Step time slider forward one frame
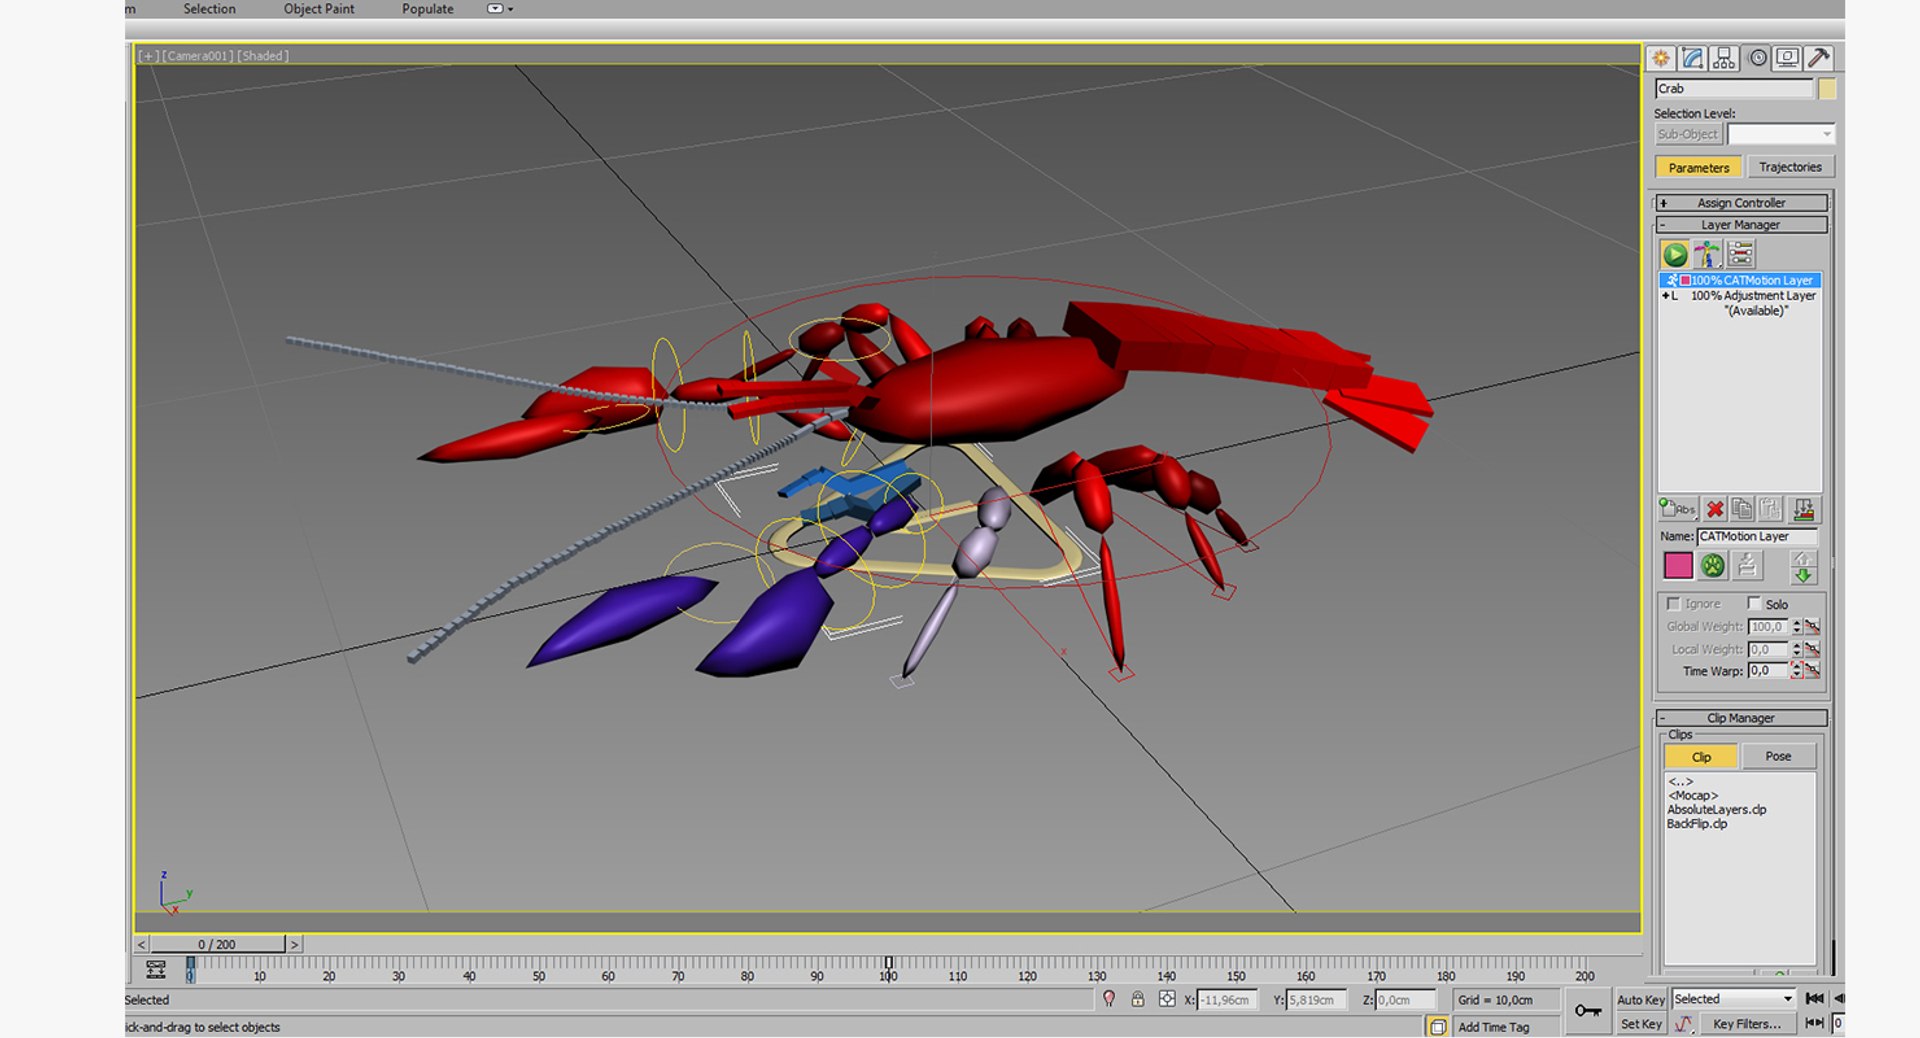 point(294,945)
